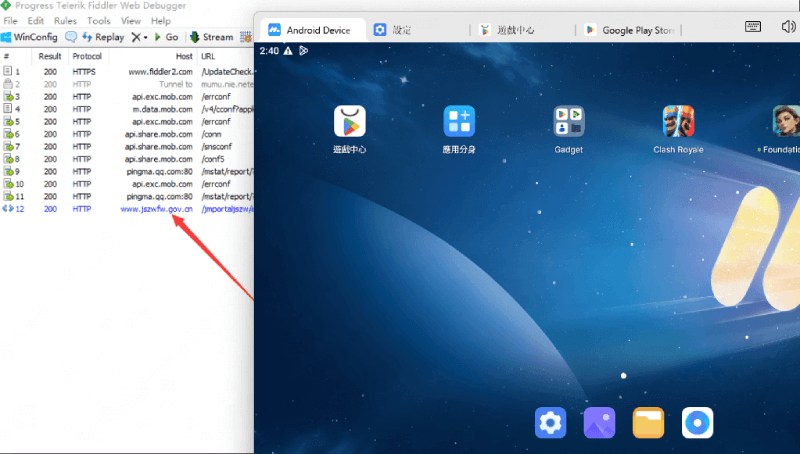Sort sessions by Host column header
800x454 pixels.
[x=153, y=56]
